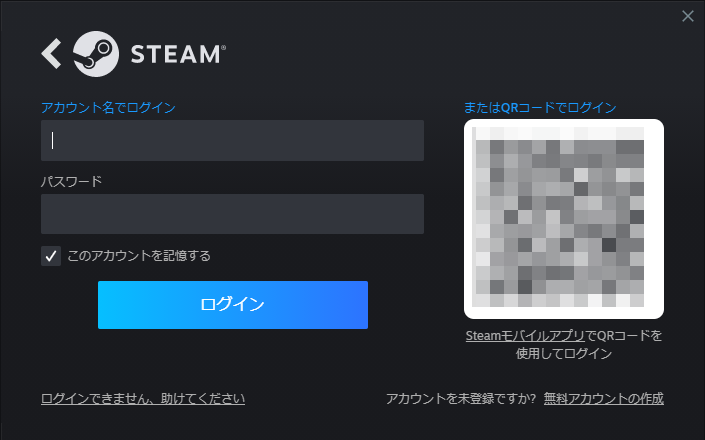
Task: Open the 無料アカウントの作成 link
Action: click(603, 399)
